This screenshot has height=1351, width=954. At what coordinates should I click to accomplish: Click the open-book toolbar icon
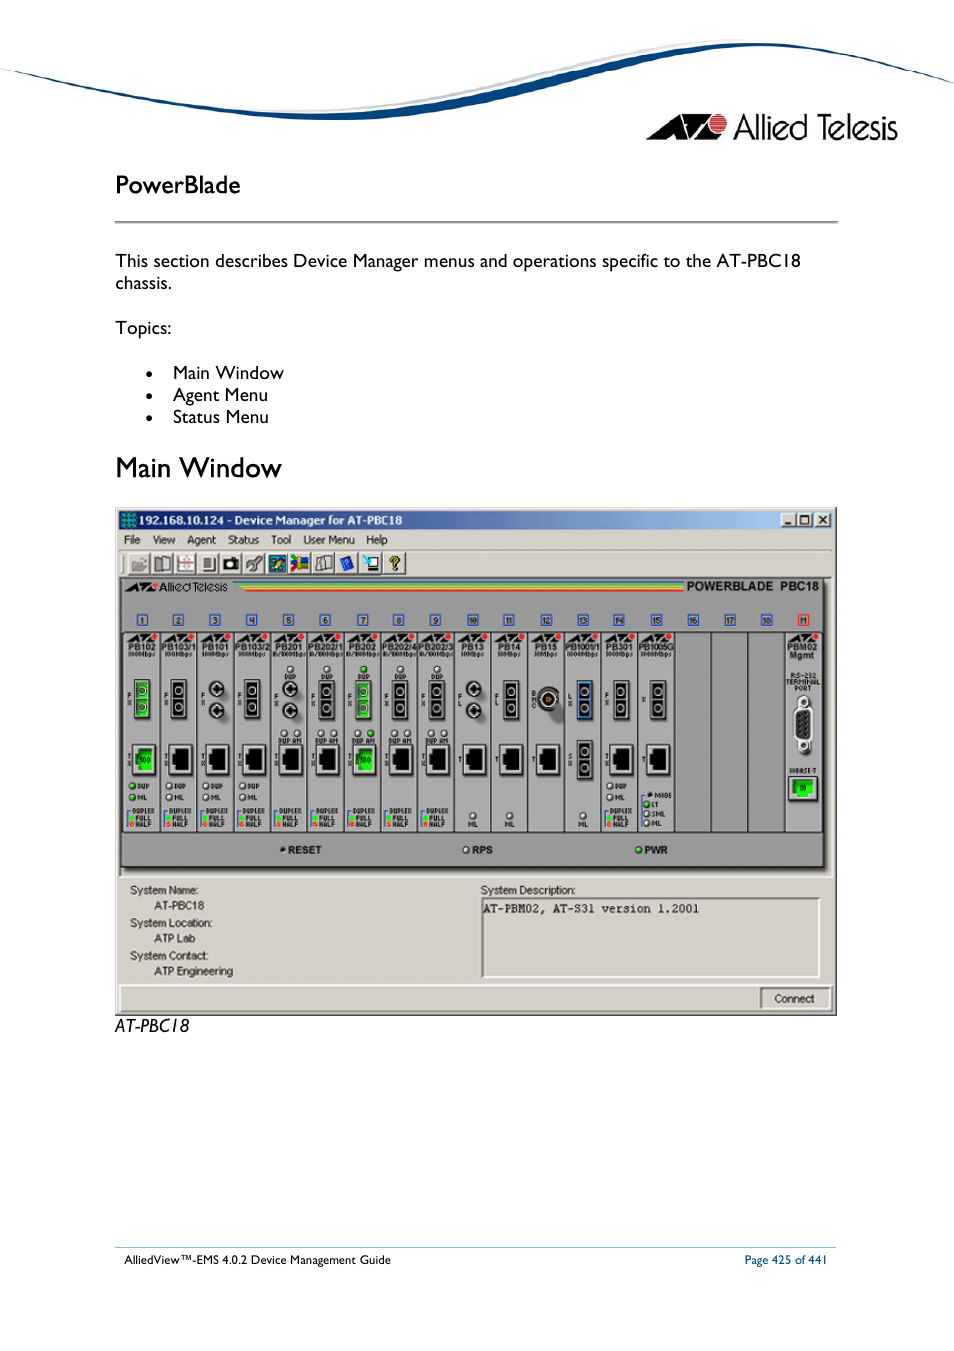pyautogui.click(x=162, y=564)
